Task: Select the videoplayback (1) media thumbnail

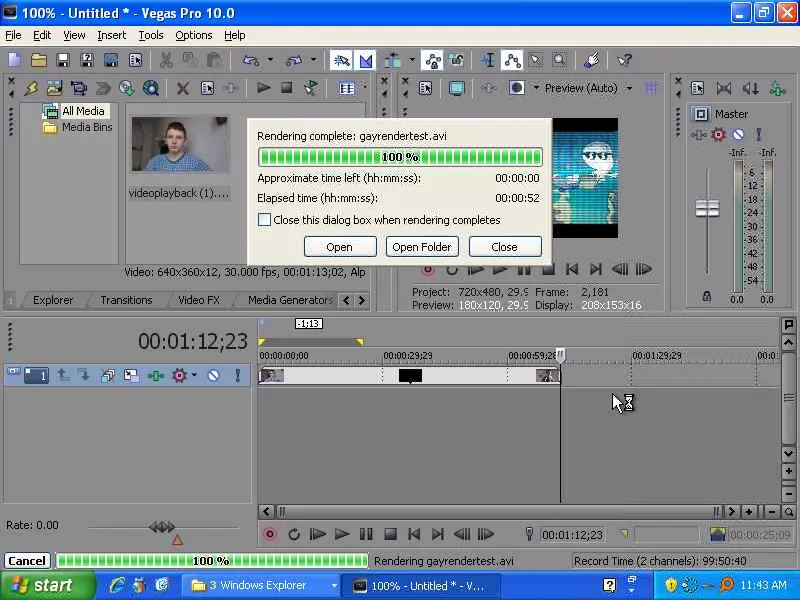Action: (179, 144)
